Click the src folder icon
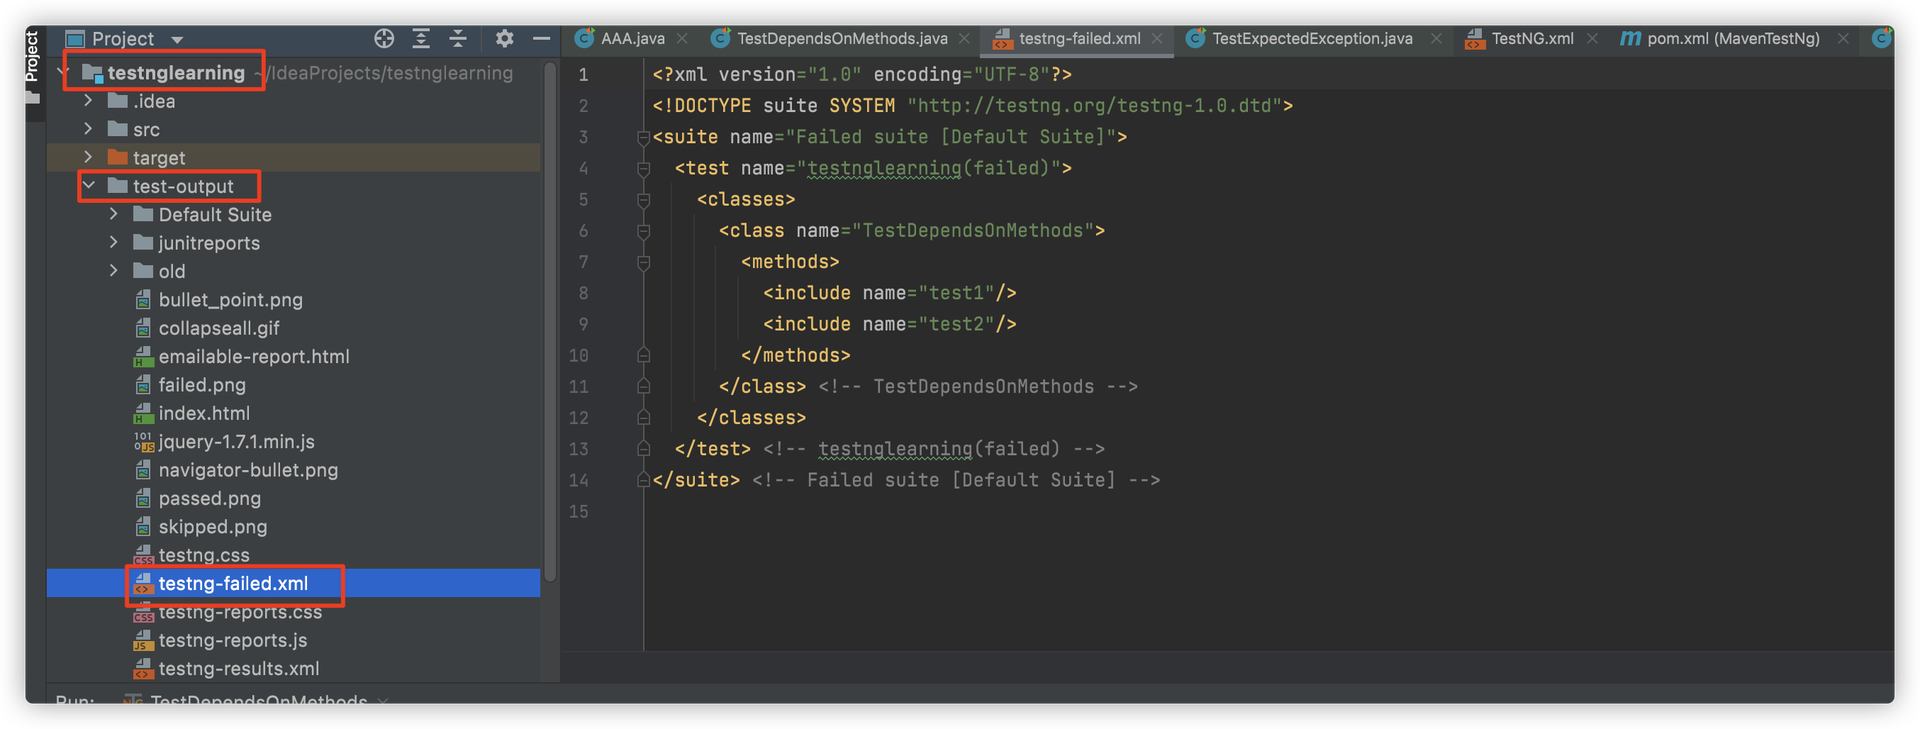 [x=118, y=128]
